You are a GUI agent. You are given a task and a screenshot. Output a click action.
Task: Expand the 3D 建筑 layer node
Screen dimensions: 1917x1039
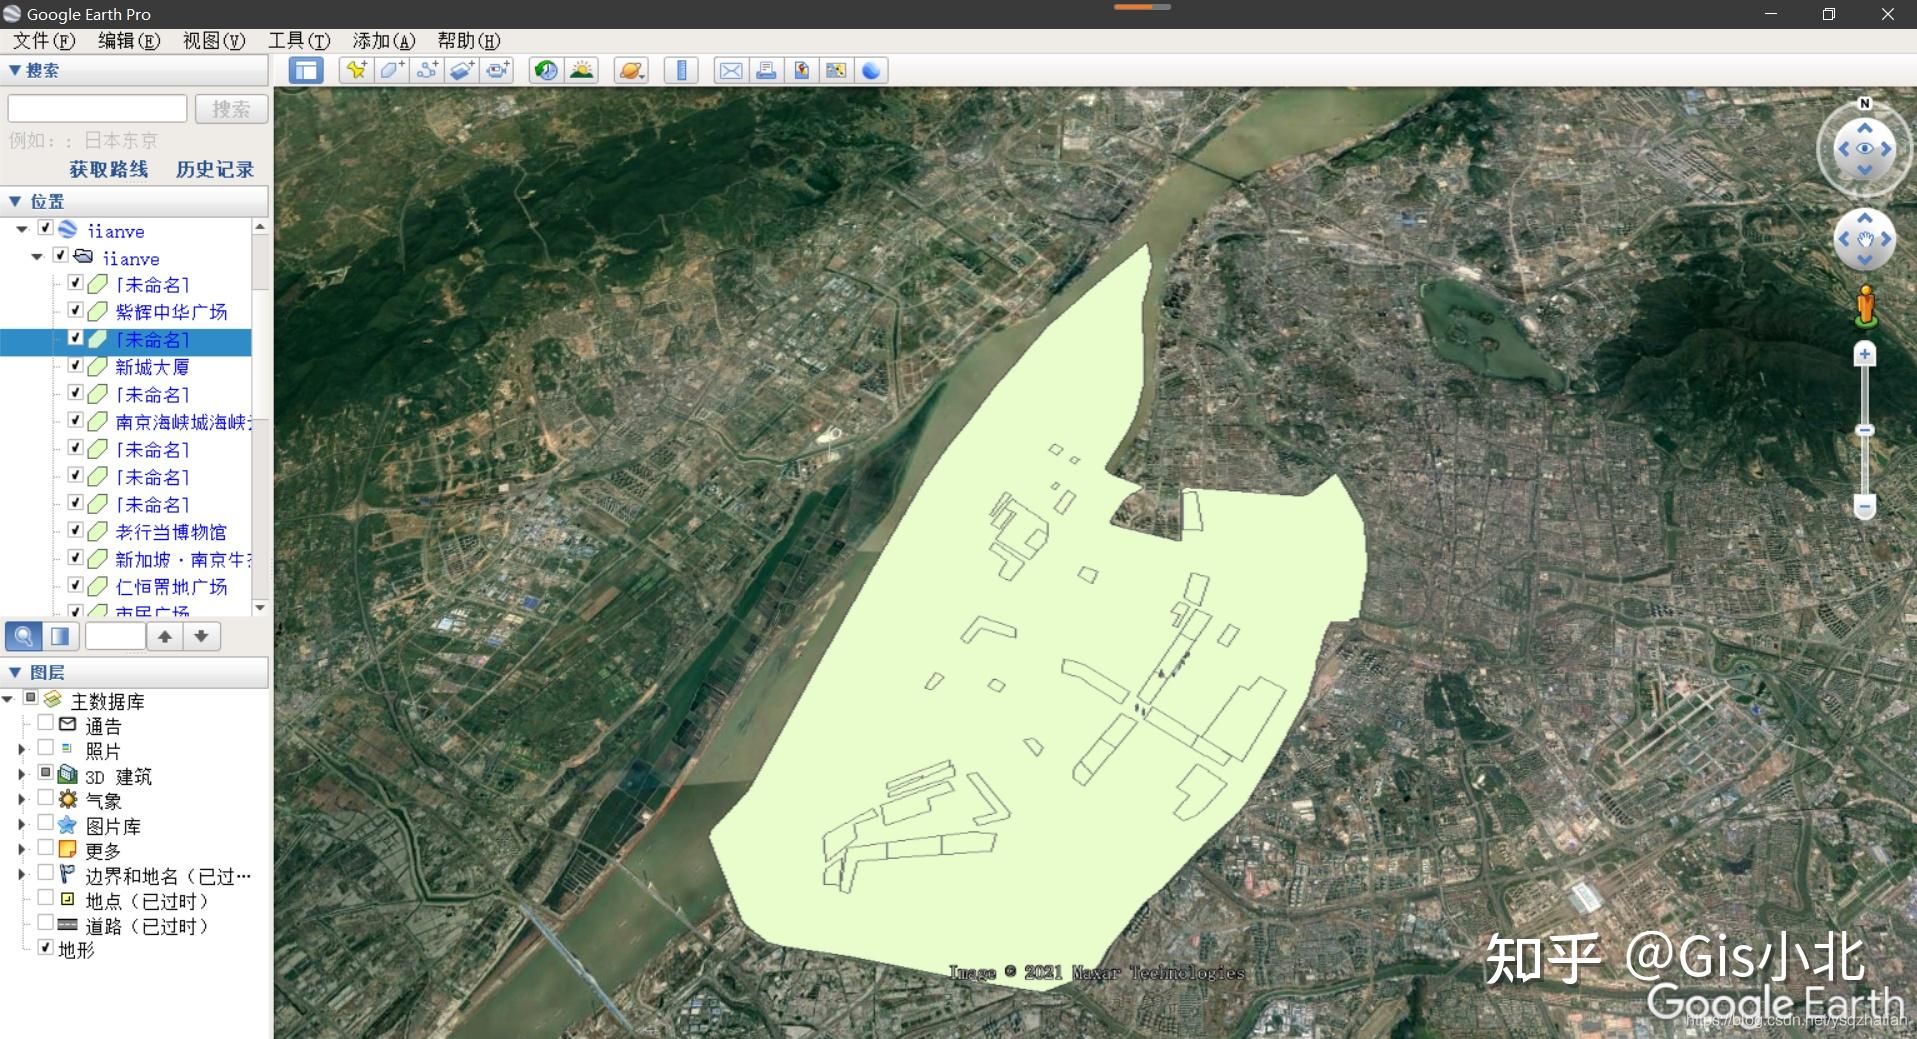pyautogui.click(x=22, y=774)
